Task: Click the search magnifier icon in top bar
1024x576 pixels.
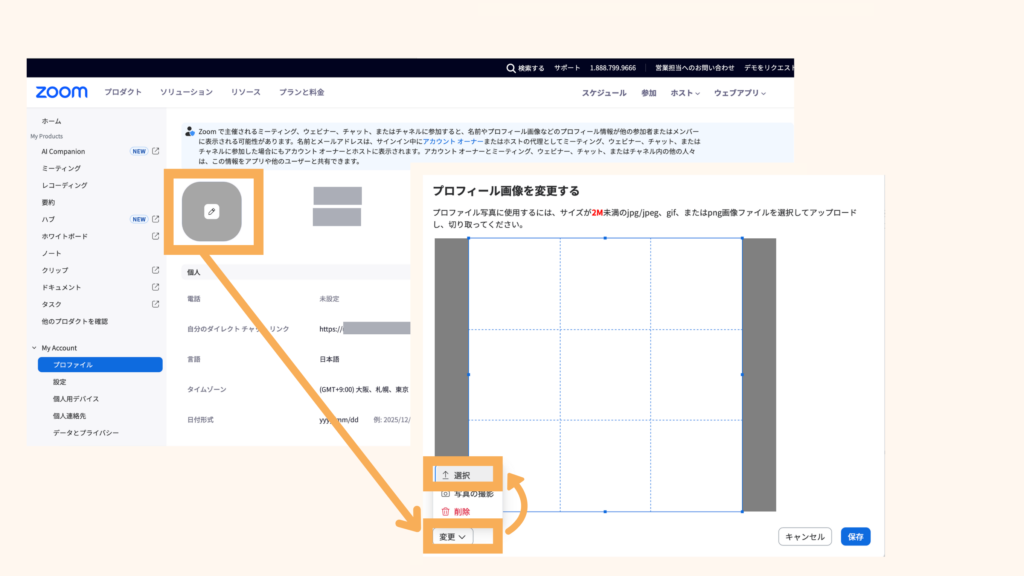Action: pos(511,68)
